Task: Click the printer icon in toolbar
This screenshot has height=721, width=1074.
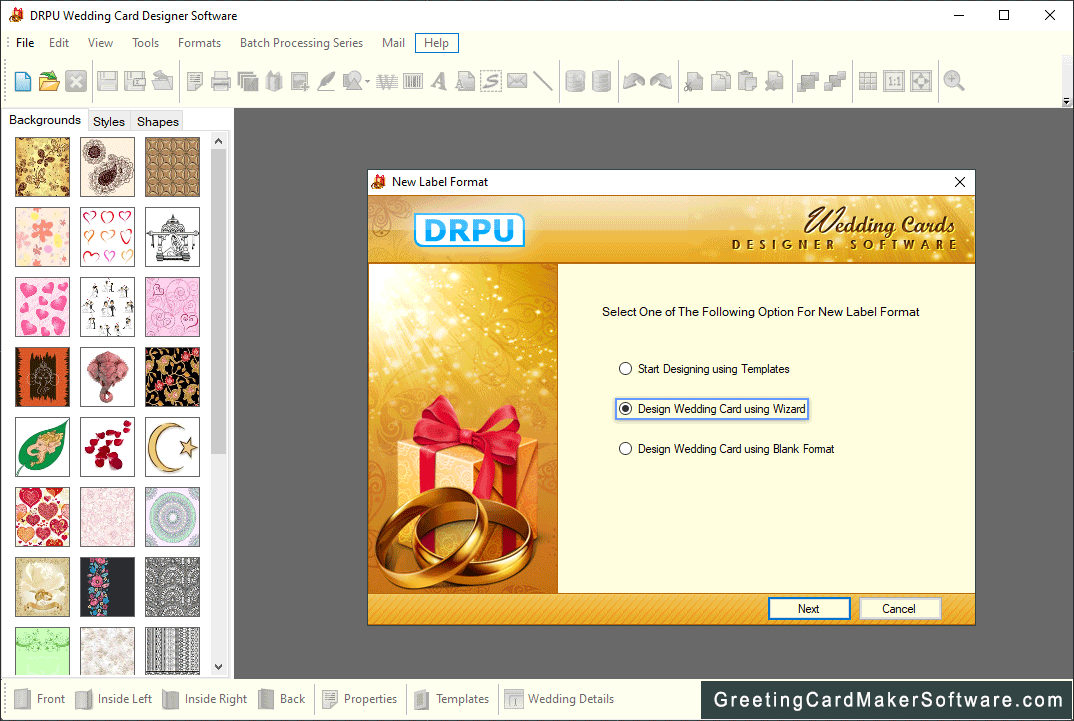Action: (221, 81)
